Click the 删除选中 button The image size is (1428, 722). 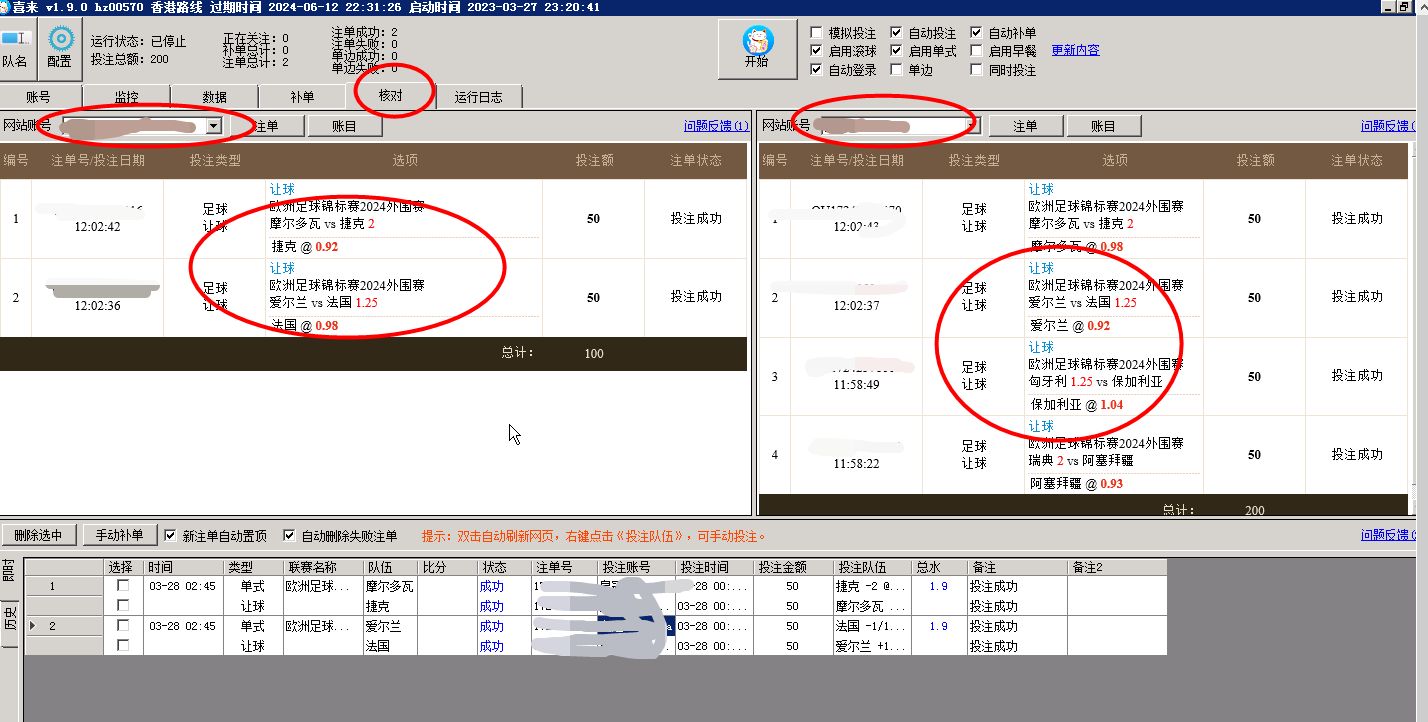tap(39, 535)
